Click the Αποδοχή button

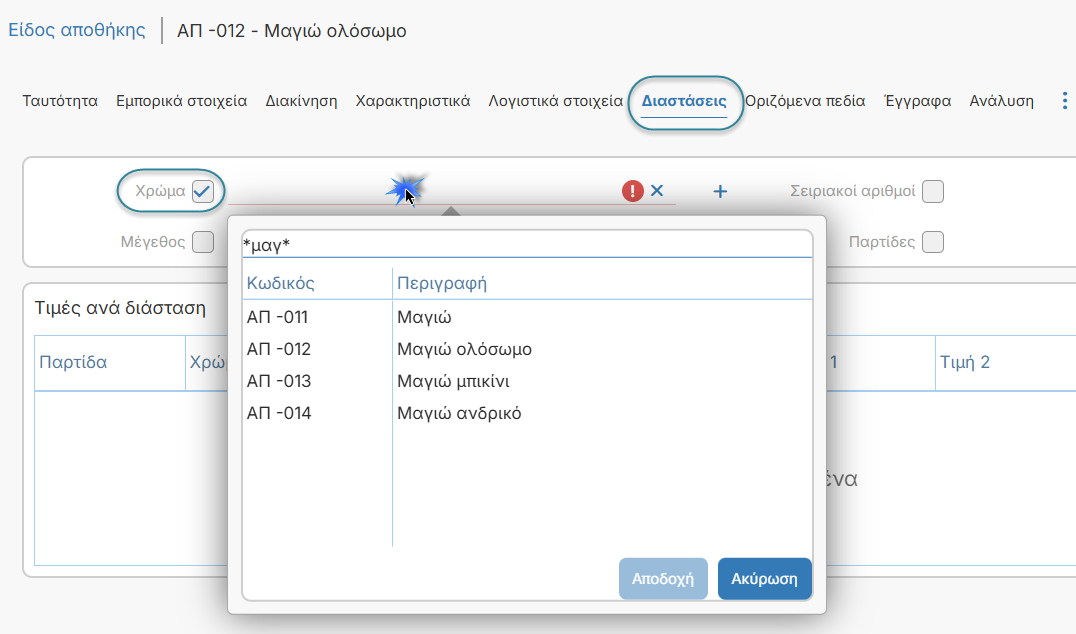tap(663, 578)
